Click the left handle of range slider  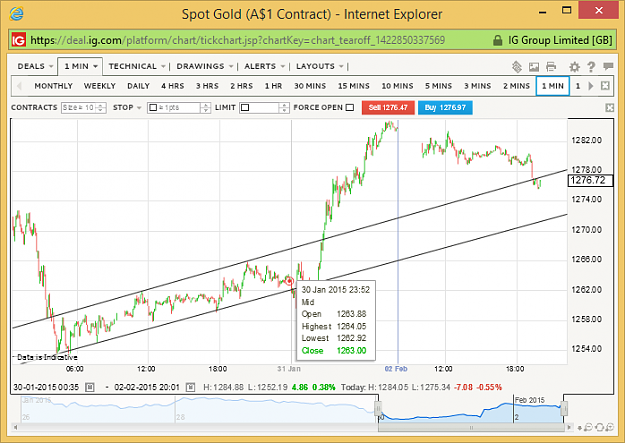click(378, 408)
